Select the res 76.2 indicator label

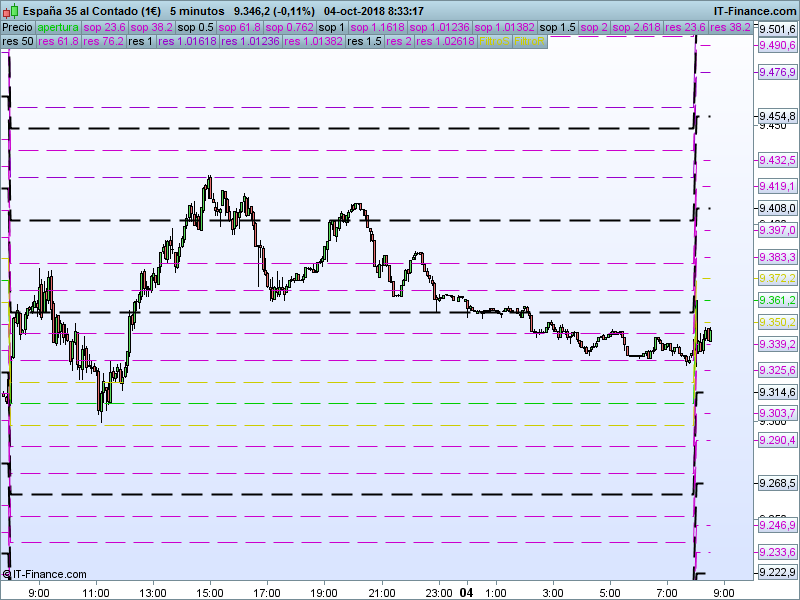click(104, 41)
